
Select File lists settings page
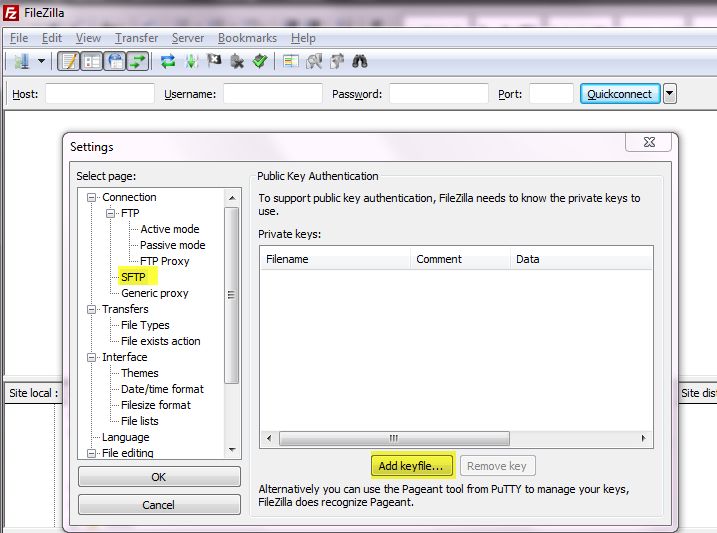coord(139,421)
